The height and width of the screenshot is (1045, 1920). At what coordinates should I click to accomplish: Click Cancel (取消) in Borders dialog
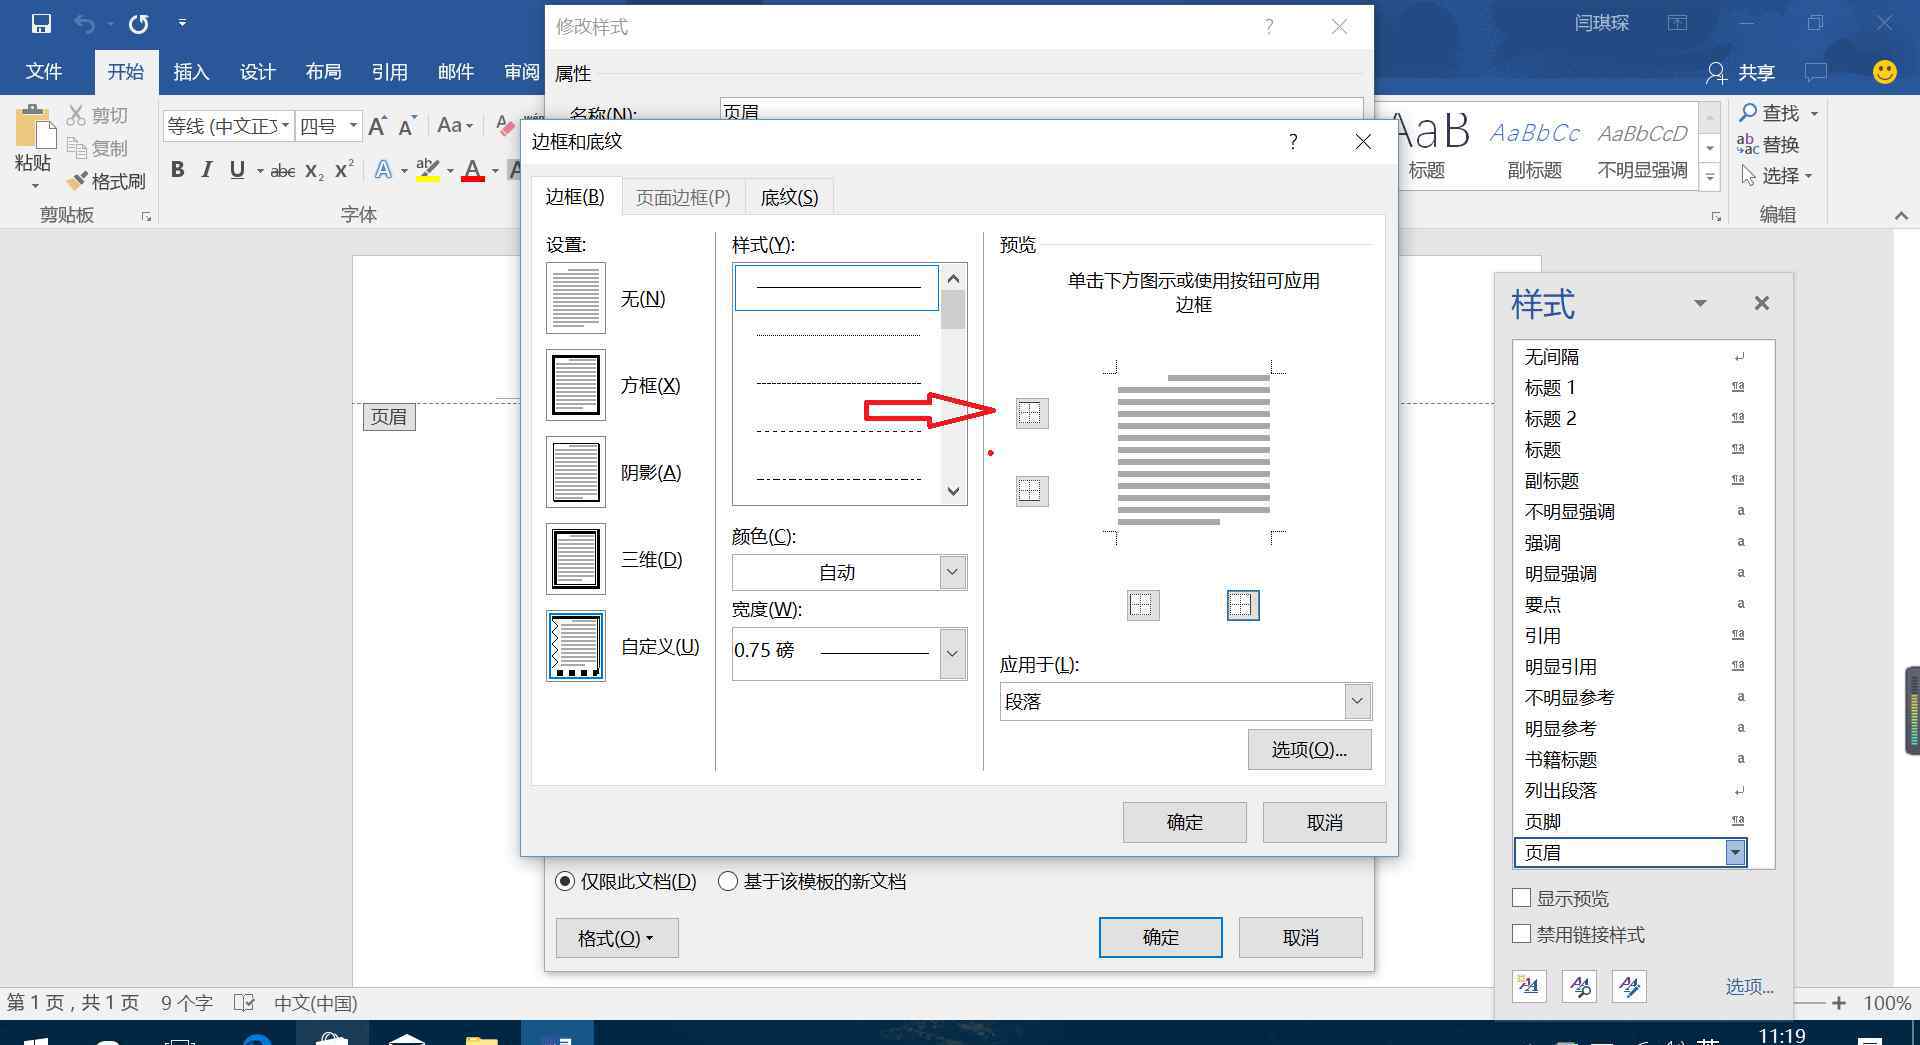tap(1325, 822)
